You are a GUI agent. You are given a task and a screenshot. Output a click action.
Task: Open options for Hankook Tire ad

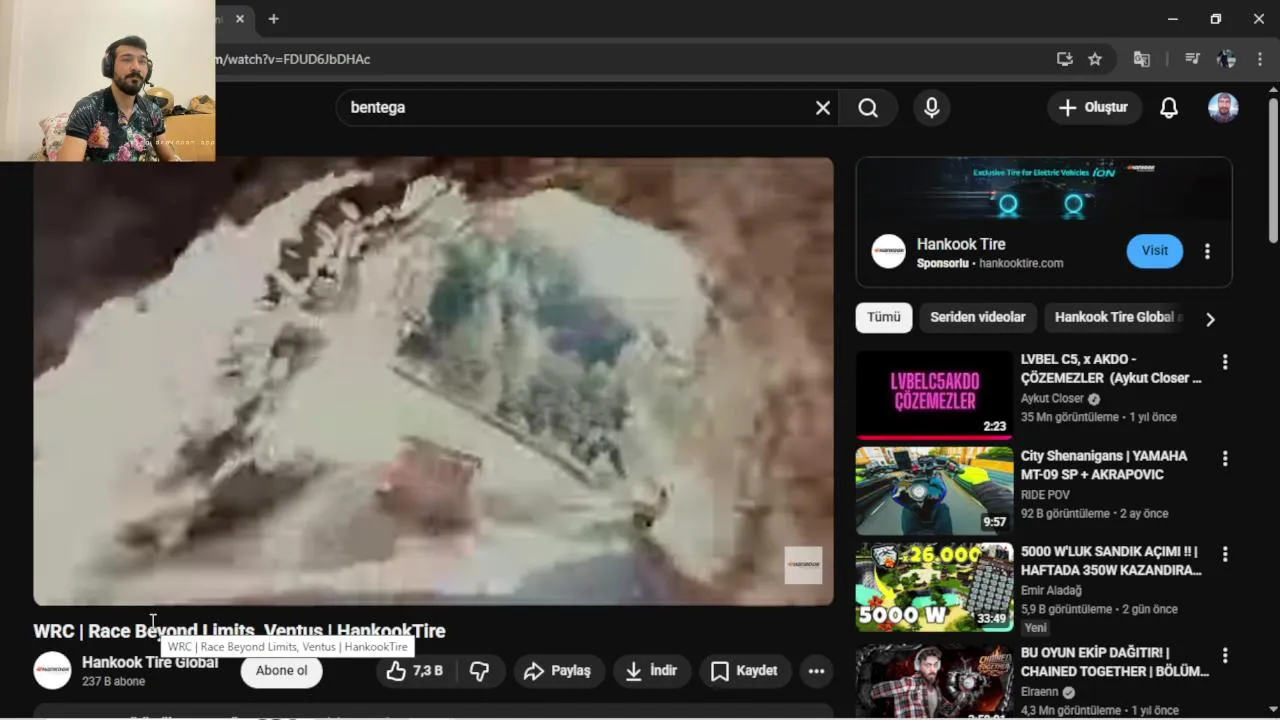1207,251
